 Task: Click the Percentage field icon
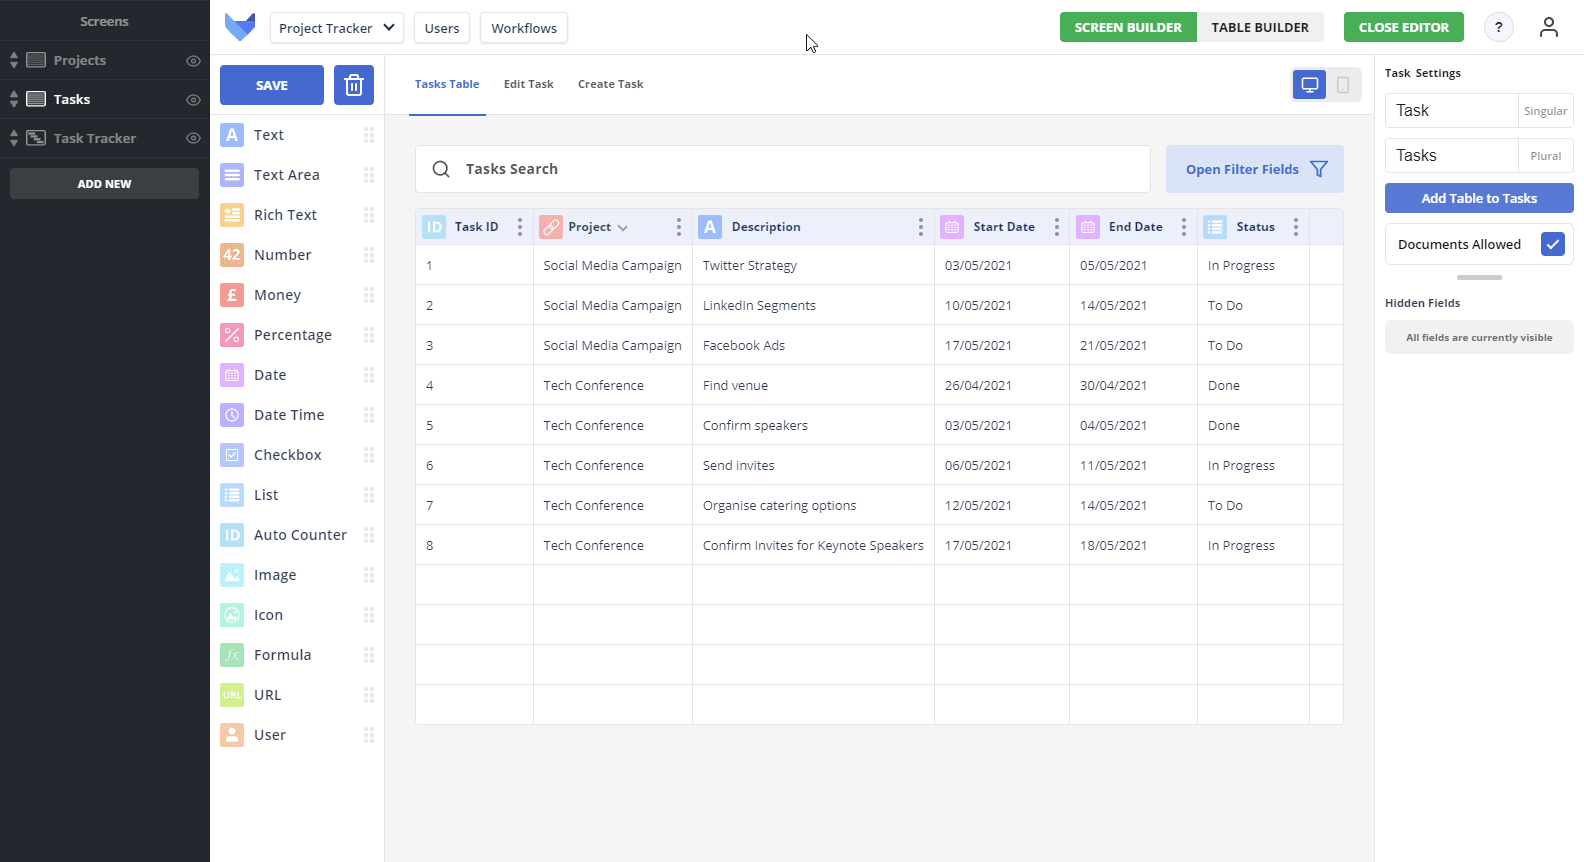coord(232,335)
